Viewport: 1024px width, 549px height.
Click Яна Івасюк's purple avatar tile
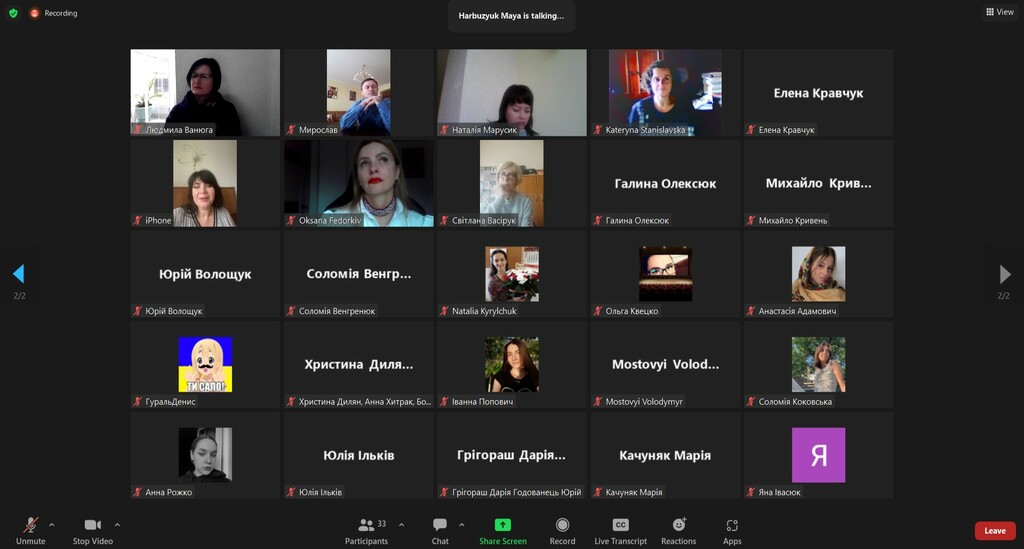[x=818, y=455]
